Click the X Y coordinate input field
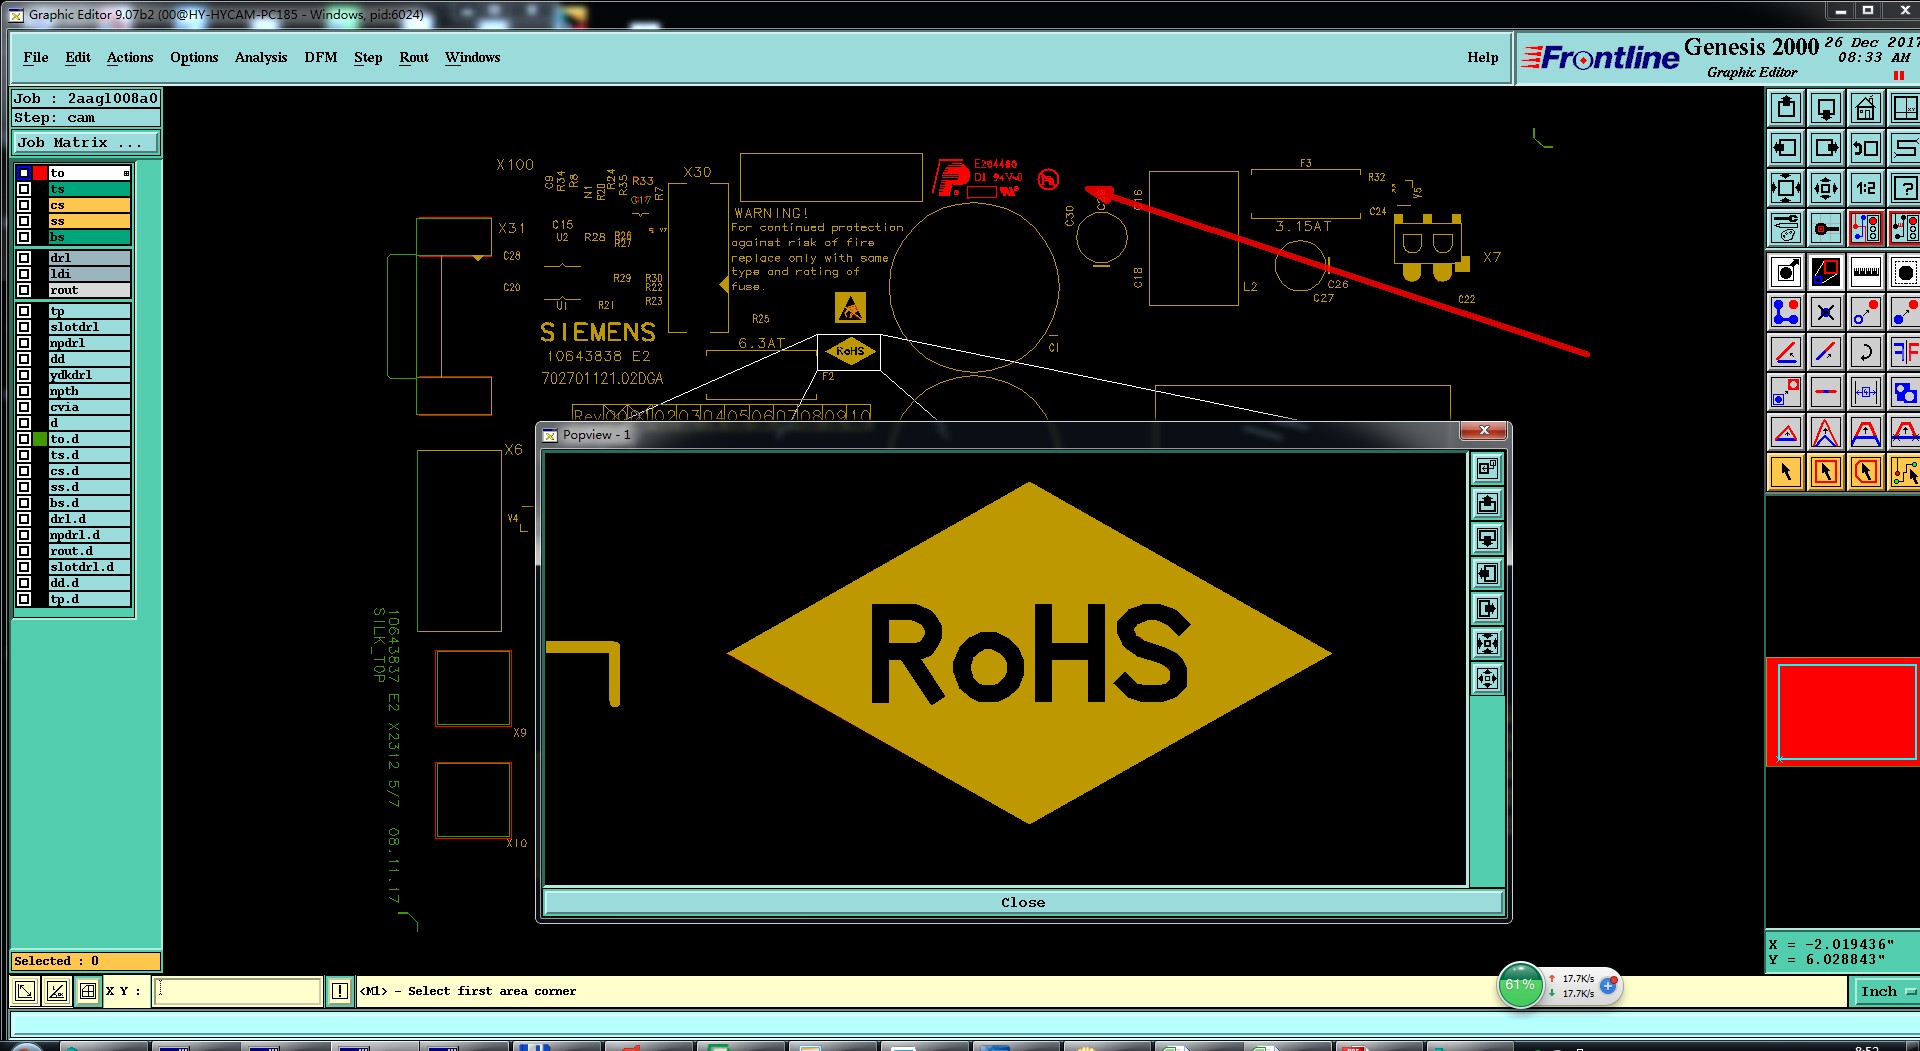Viewport: 1920px width, 1051px height. [x=238, y=991]
